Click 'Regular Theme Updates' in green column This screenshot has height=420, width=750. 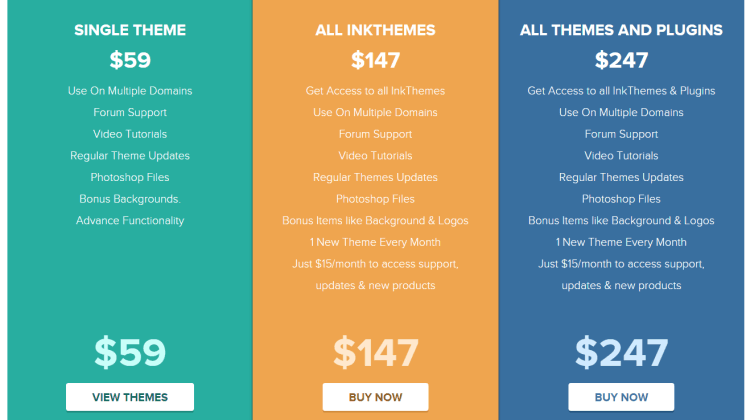[x=130, y=155]
